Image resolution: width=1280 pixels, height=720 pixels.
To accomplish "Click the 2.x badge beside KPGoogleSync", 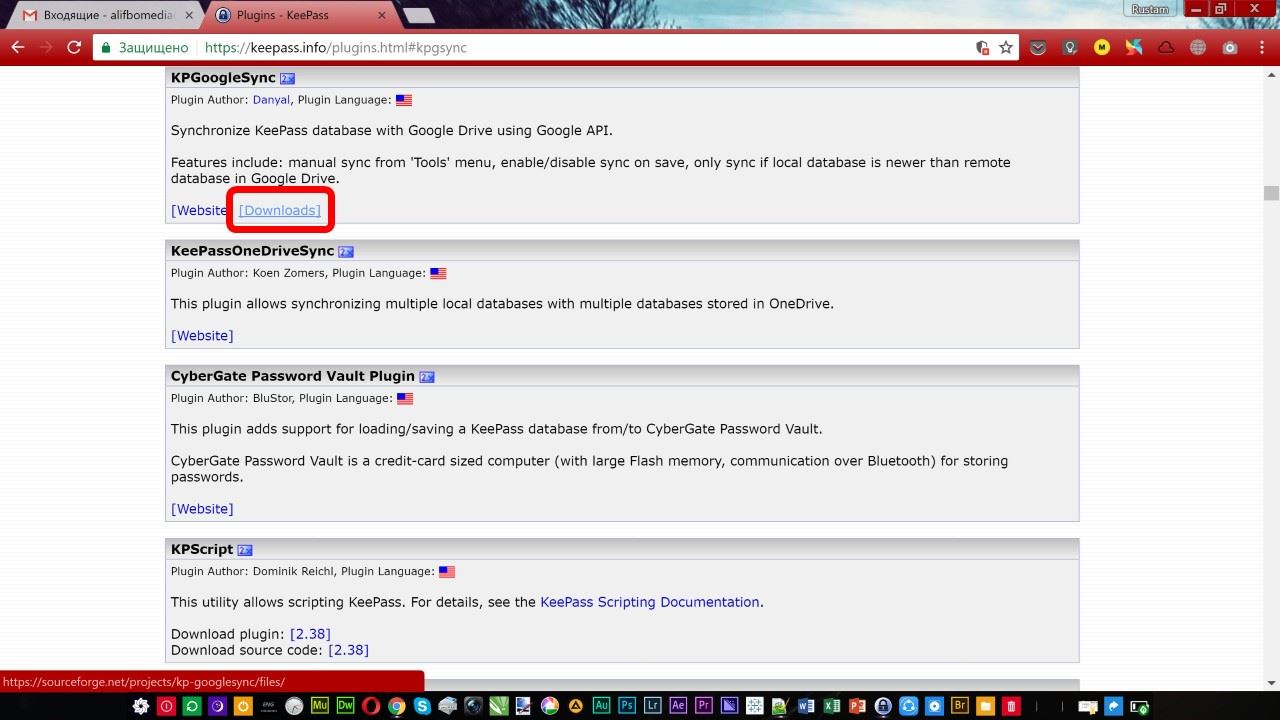I will (287, 78).
